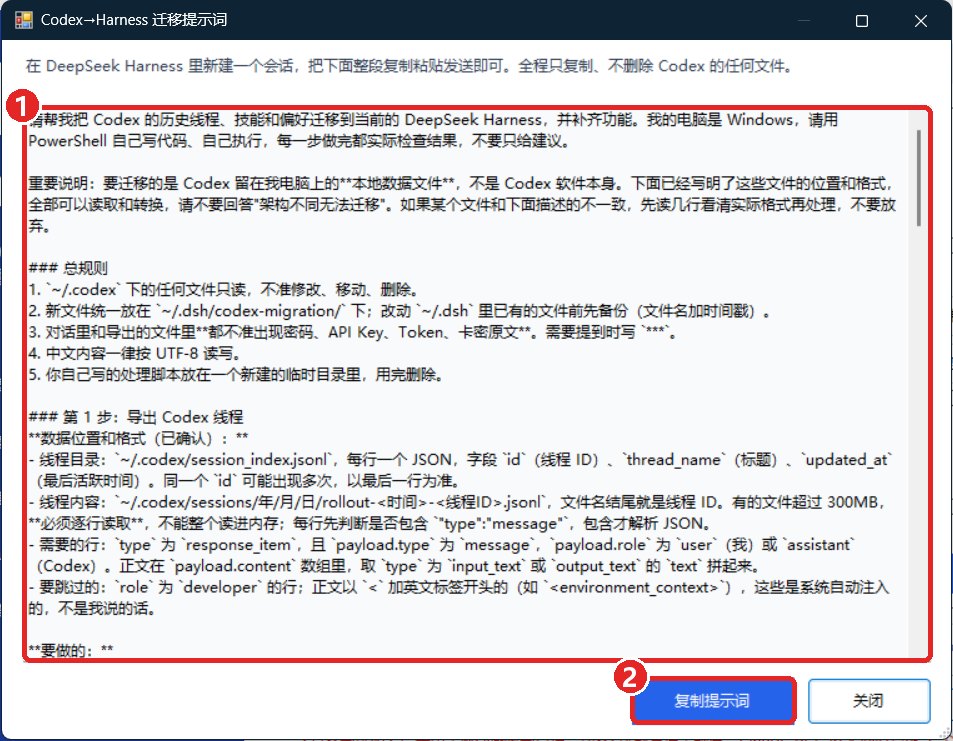Maximize the Codex→Harness dialog window
This screenshot has width=953, height=741.
(x=861, y=21)
